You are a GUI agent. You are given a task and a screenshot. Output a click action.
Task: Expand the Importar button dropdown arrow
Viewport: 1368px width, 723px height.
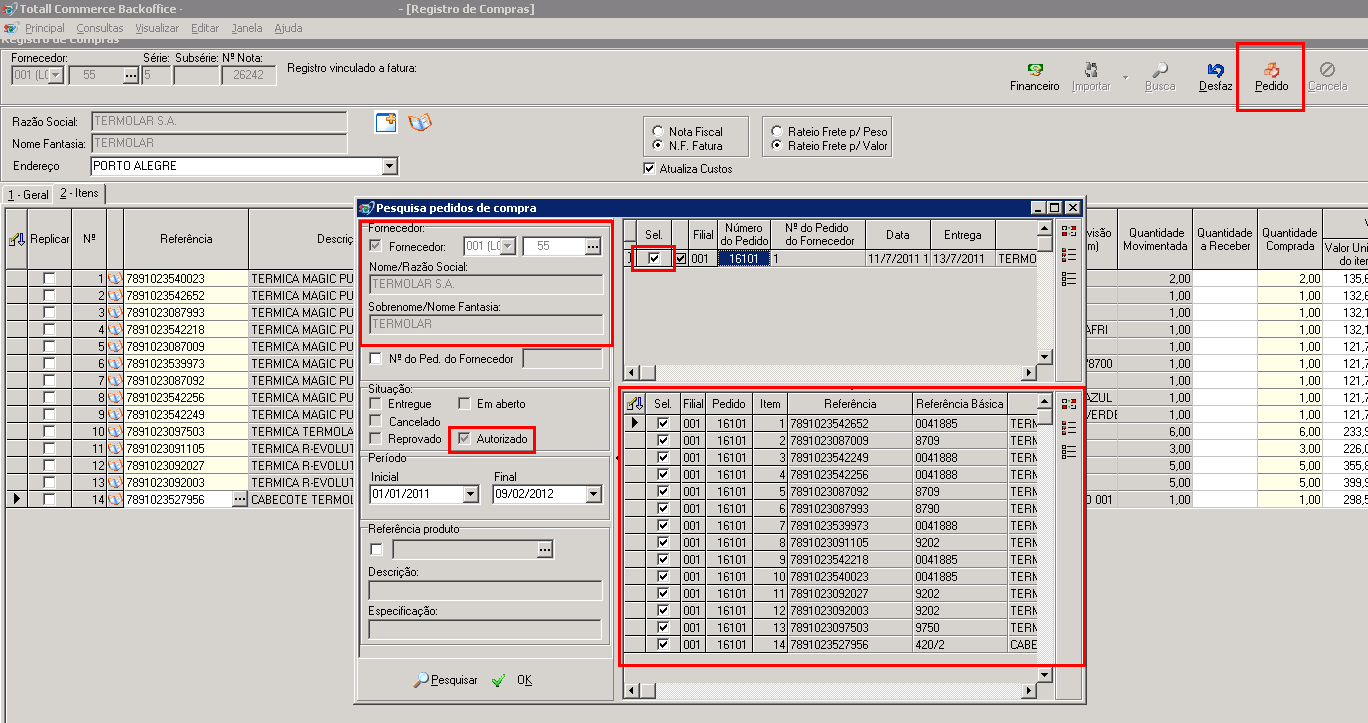click(1124, 77)
